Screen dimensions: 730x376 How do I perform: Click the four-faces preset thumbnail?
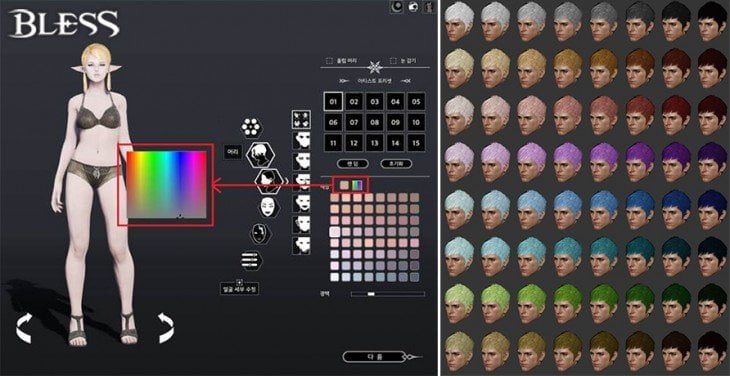click(301, 120)
